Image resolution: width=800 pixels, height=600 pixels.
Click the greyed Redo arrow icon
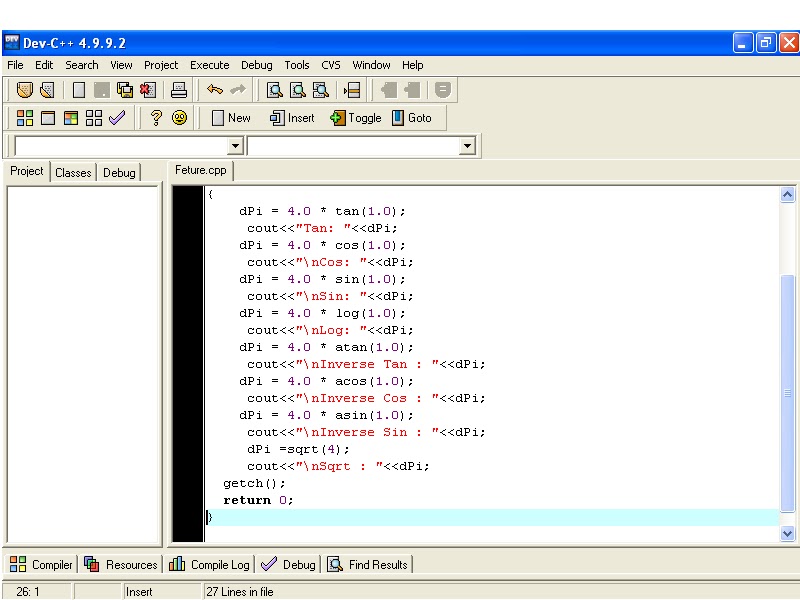pyautogui.click(x=238, y=90)
